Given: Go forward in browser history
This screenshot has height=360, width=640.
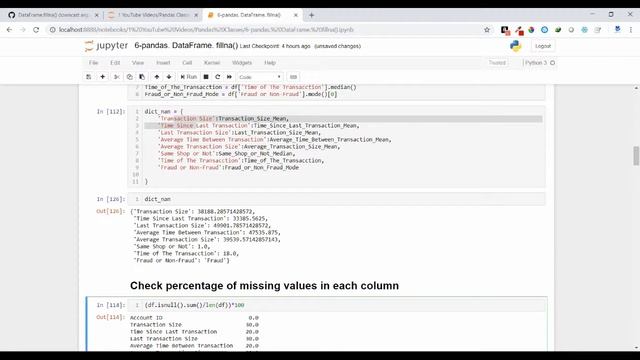Looking at the screenshot, I should click(23, 30).
